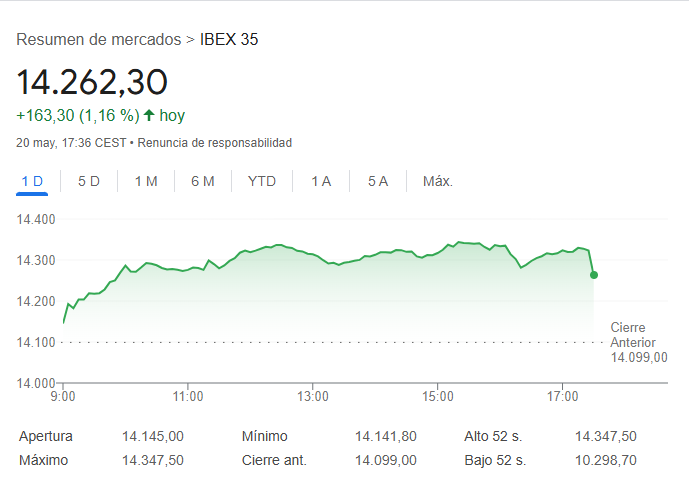689x489 pixels.
Task: Click the IBEX 35 breadcrumb title
Action: coord(229,40)
